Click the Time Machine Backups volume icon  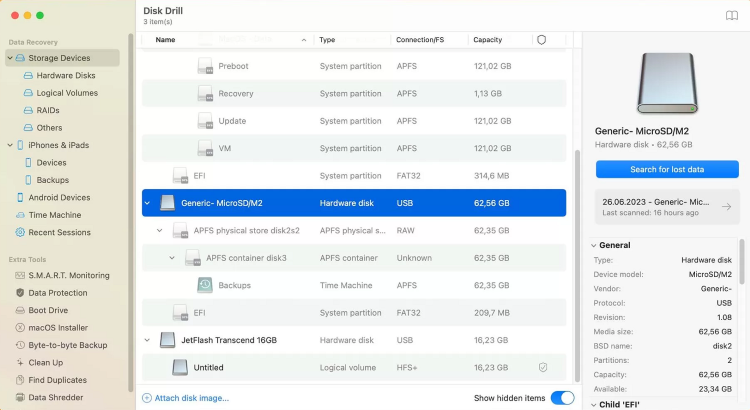click(205, 285)
